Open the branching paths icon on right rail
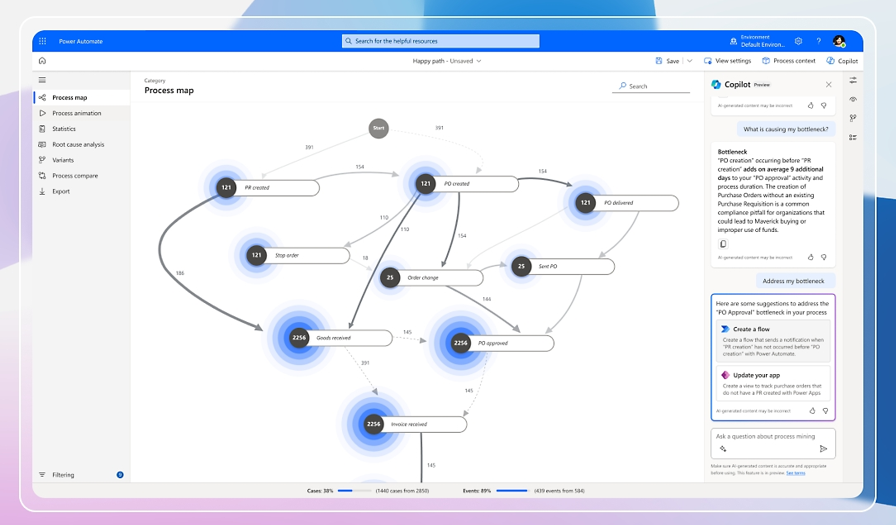Viewport: 896px width, 525px height. click(x=853, y=118)
